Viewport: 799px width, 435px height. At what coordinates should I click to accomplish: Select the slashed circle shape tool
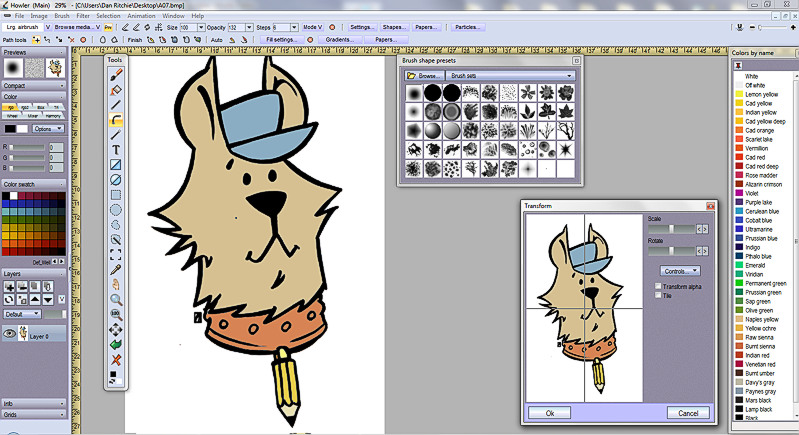[116, 179]
